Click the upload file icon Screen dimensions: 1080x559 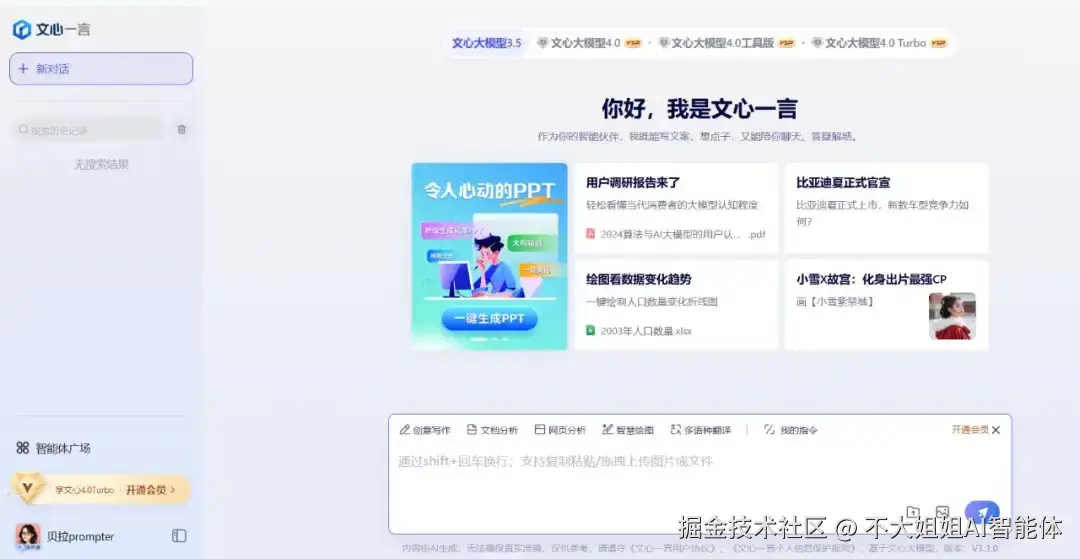click(913, 512)
